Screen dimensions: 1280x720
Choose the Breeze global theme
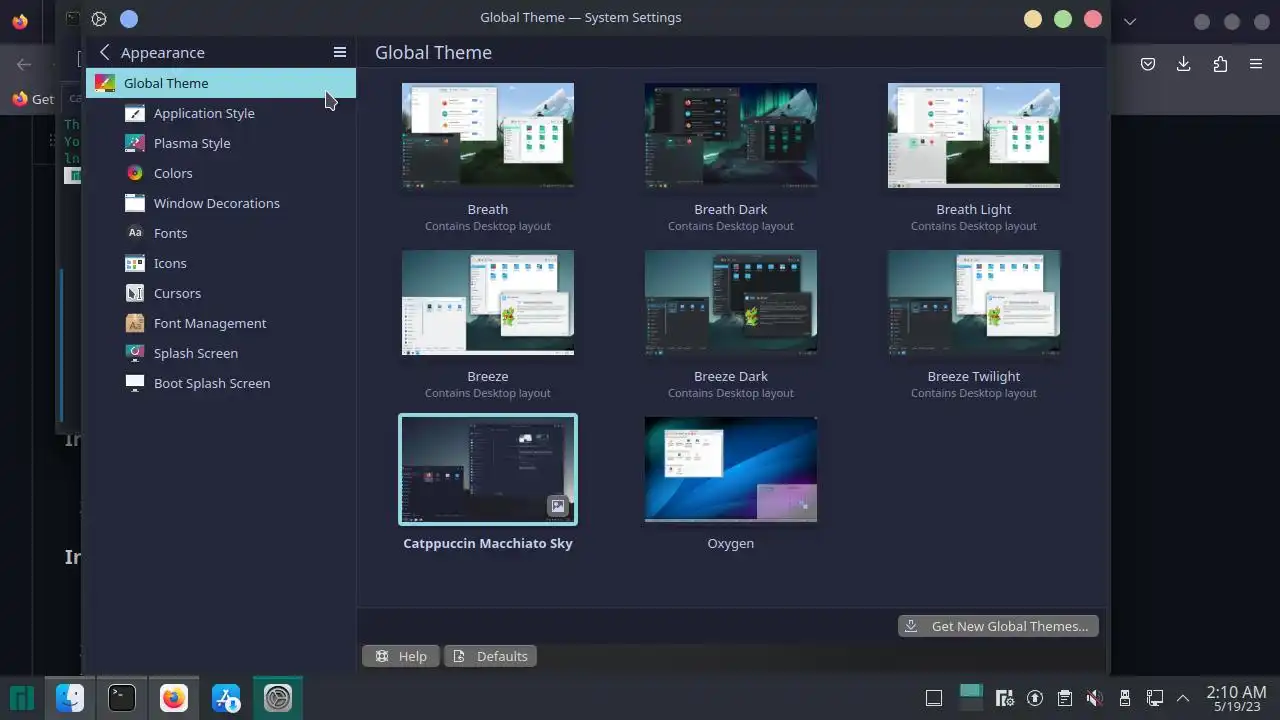[x=488, y=302]
